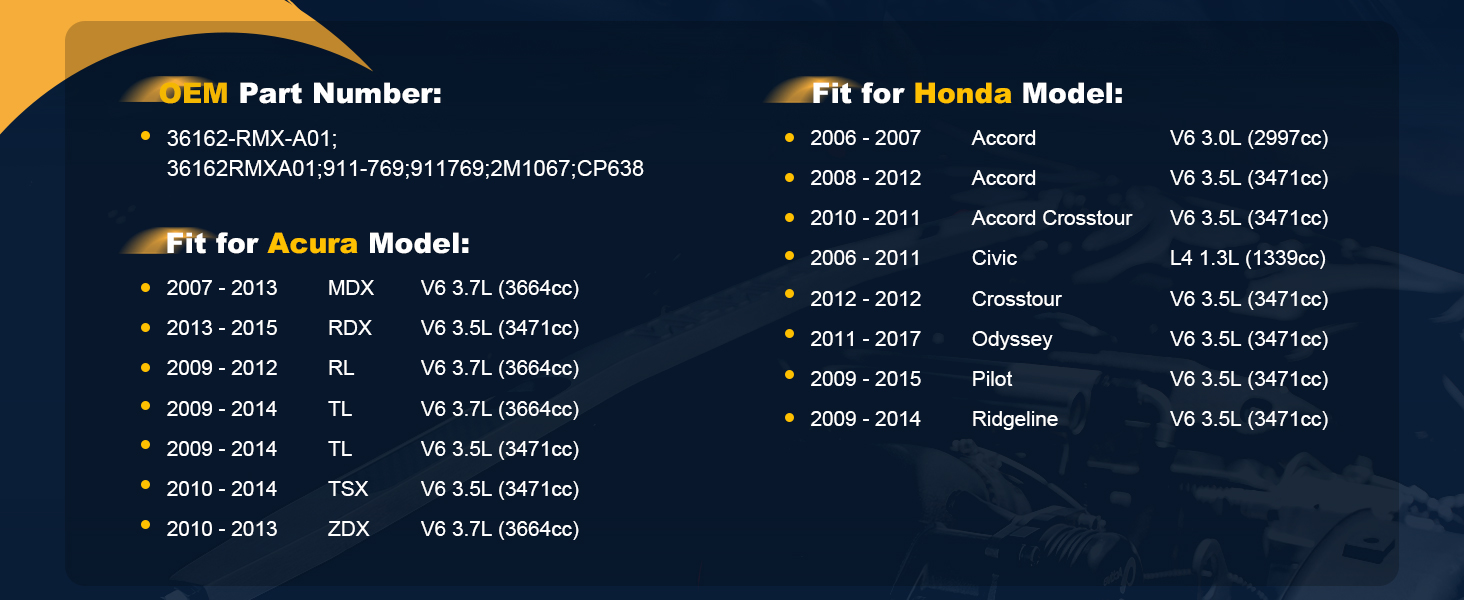Select the Pilot model entry
Viewport: 1464px width, 600px height.
[x=991, y=379]
